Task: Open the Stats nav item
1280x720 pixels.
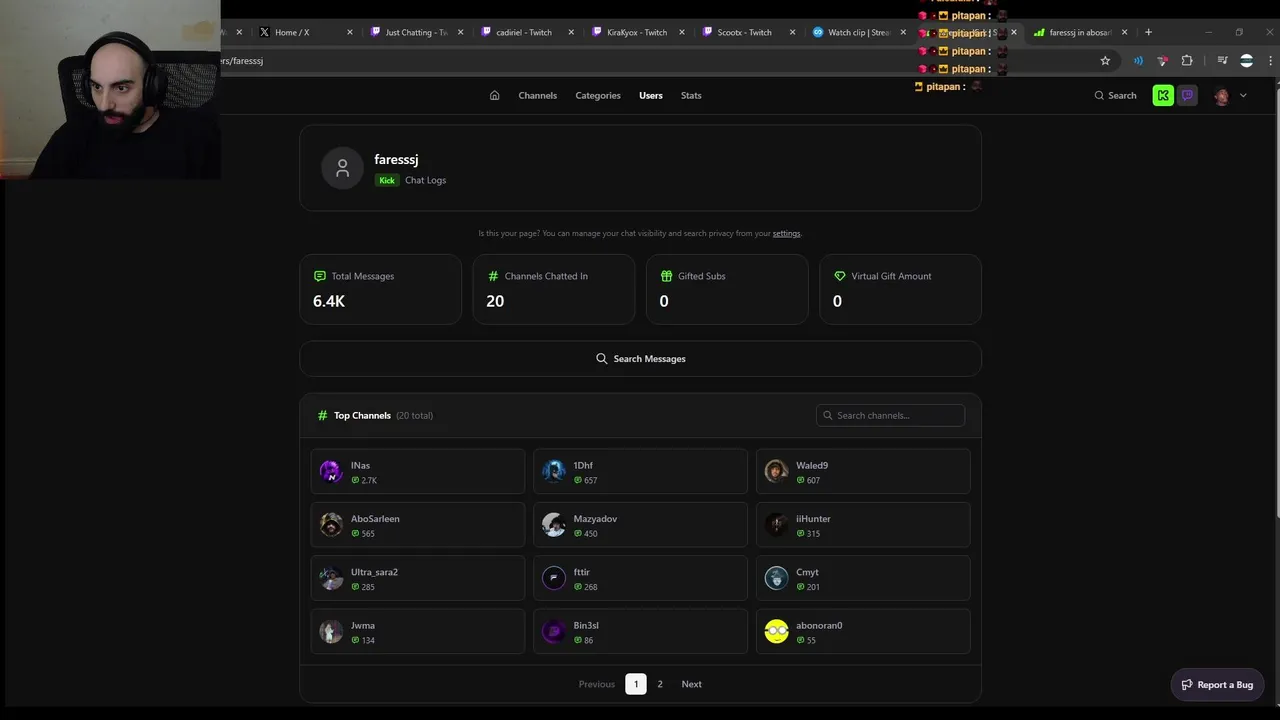Action: 691,95
